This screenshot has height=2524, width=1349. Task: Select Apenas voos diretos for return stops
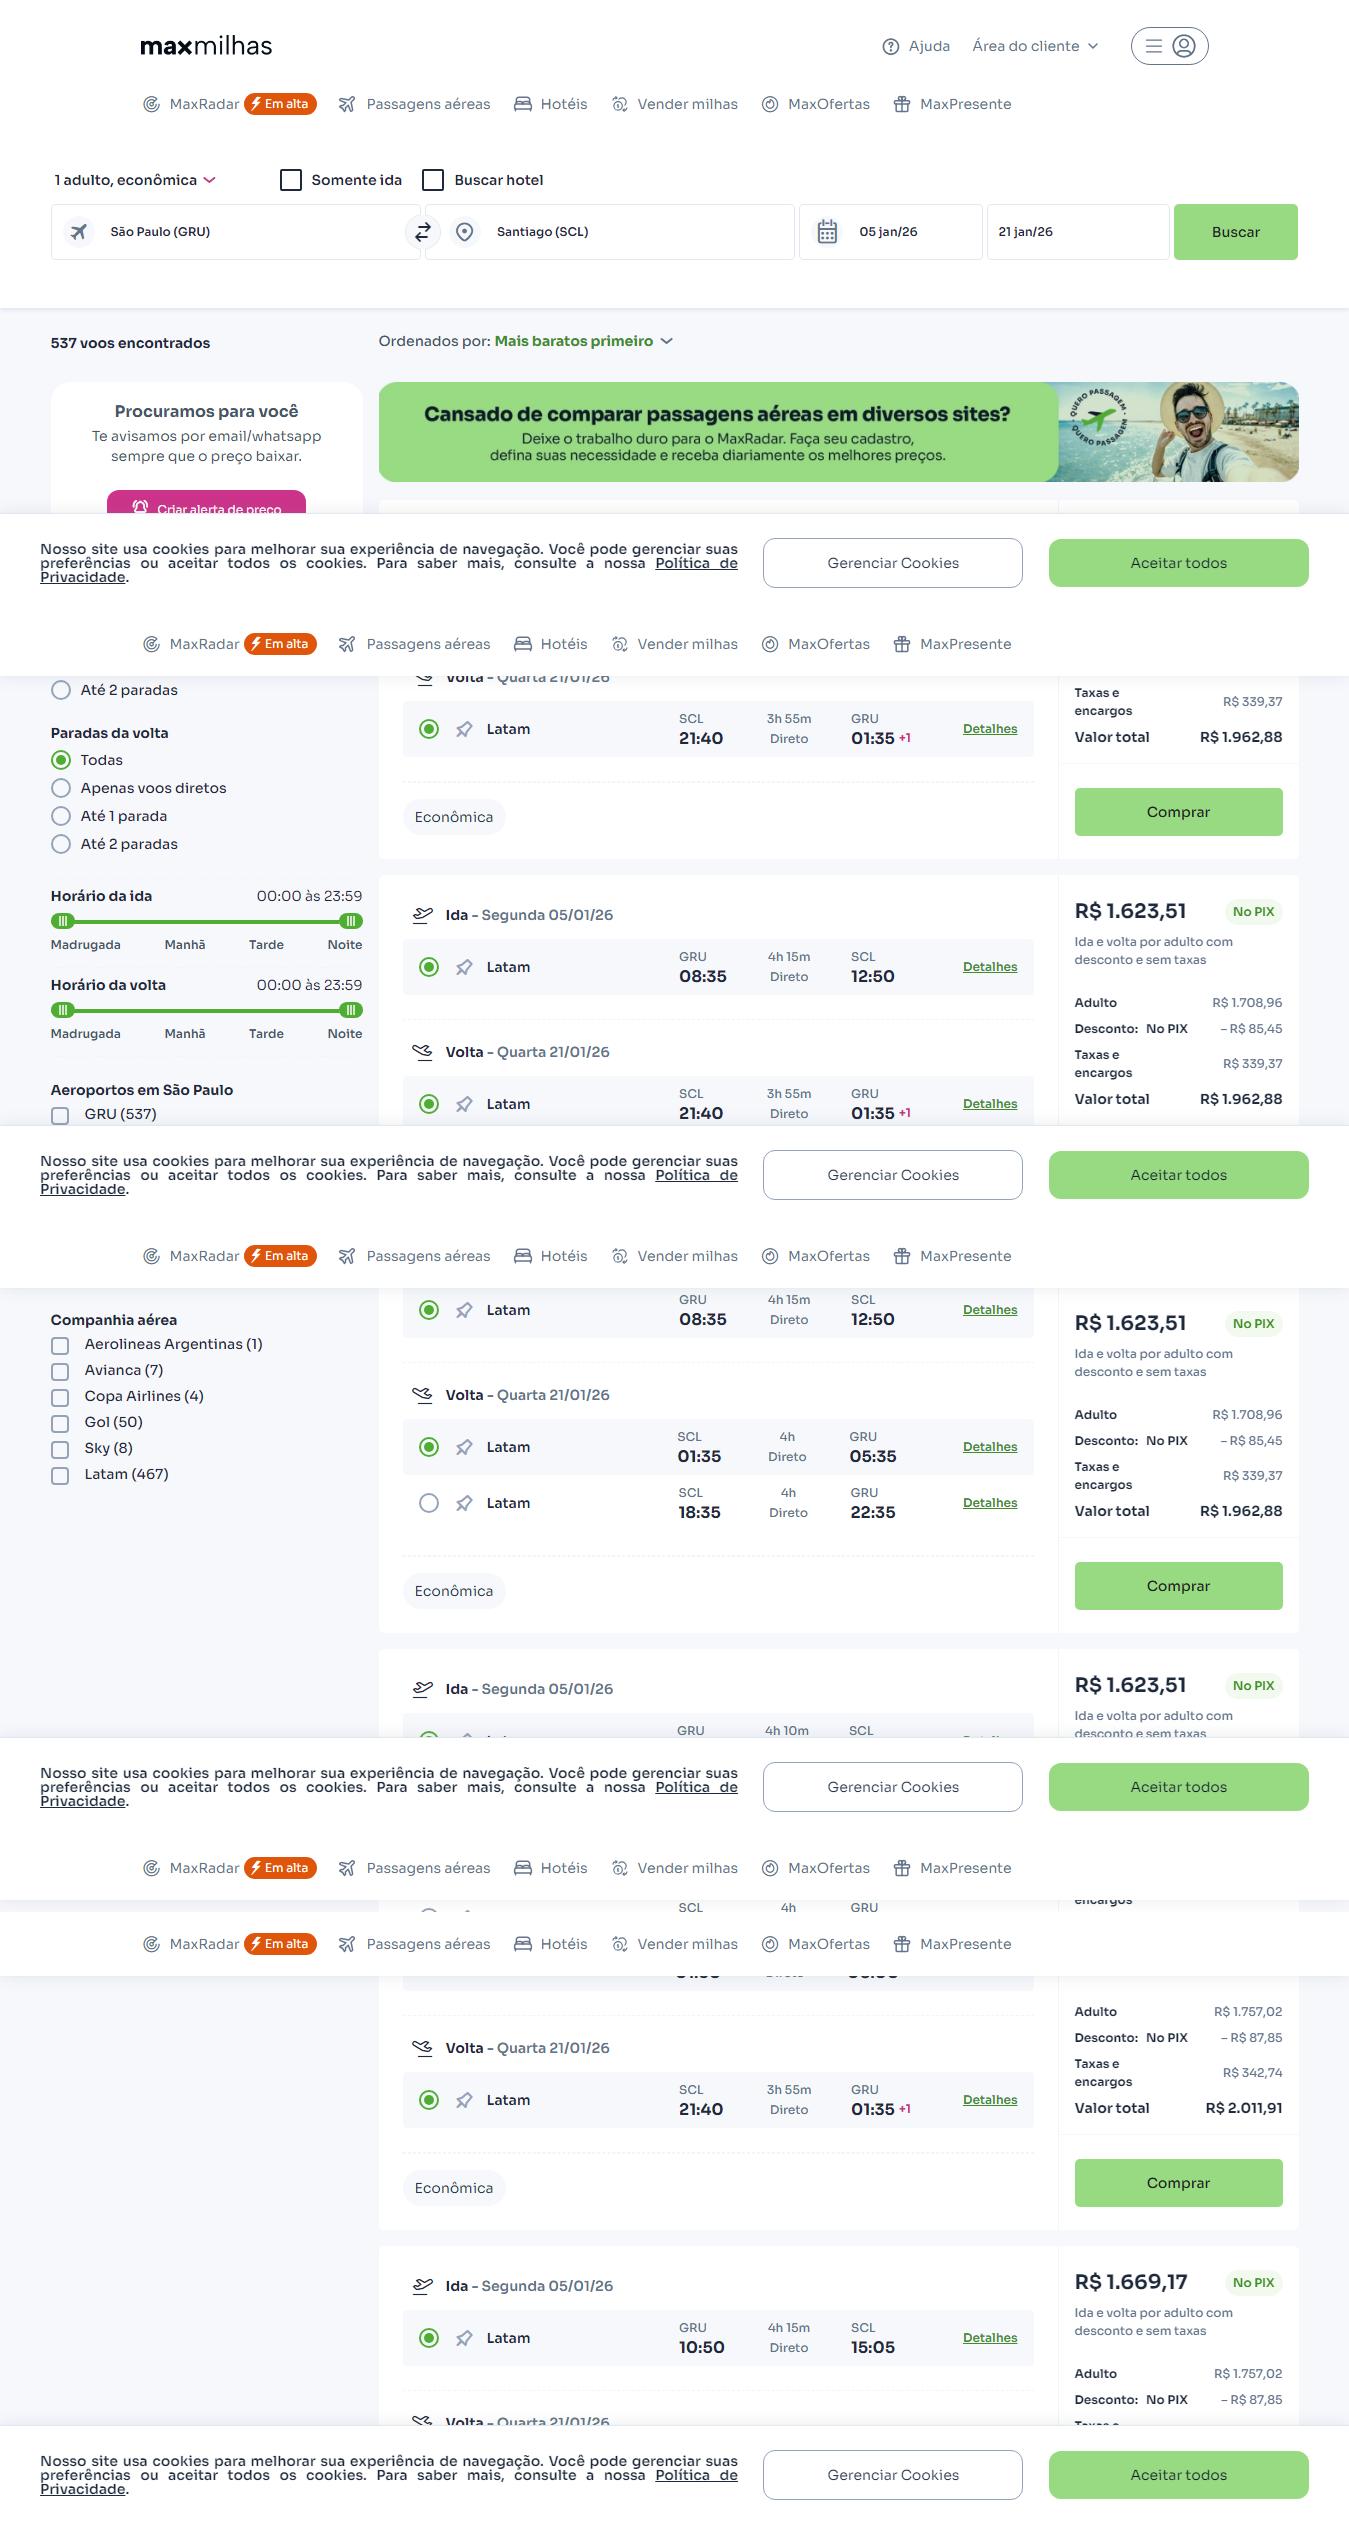pos(61,788)
